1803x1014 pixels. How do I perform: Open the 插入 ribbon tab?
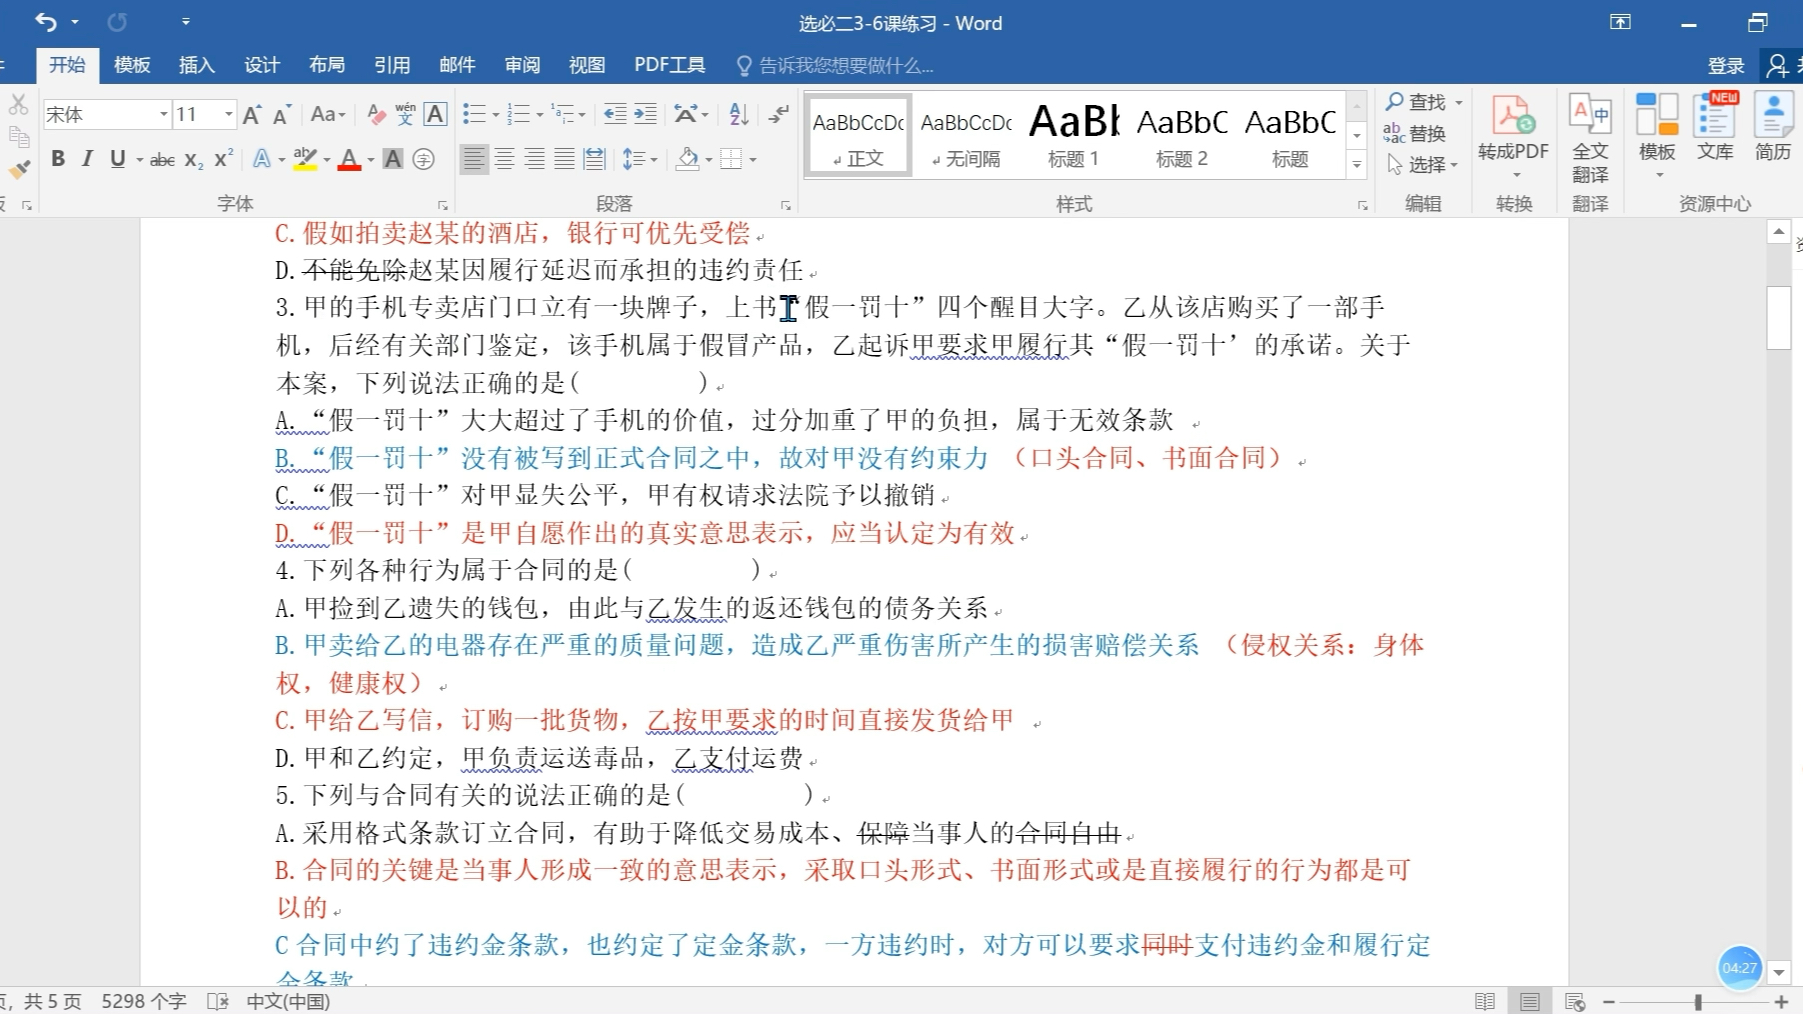196,65
